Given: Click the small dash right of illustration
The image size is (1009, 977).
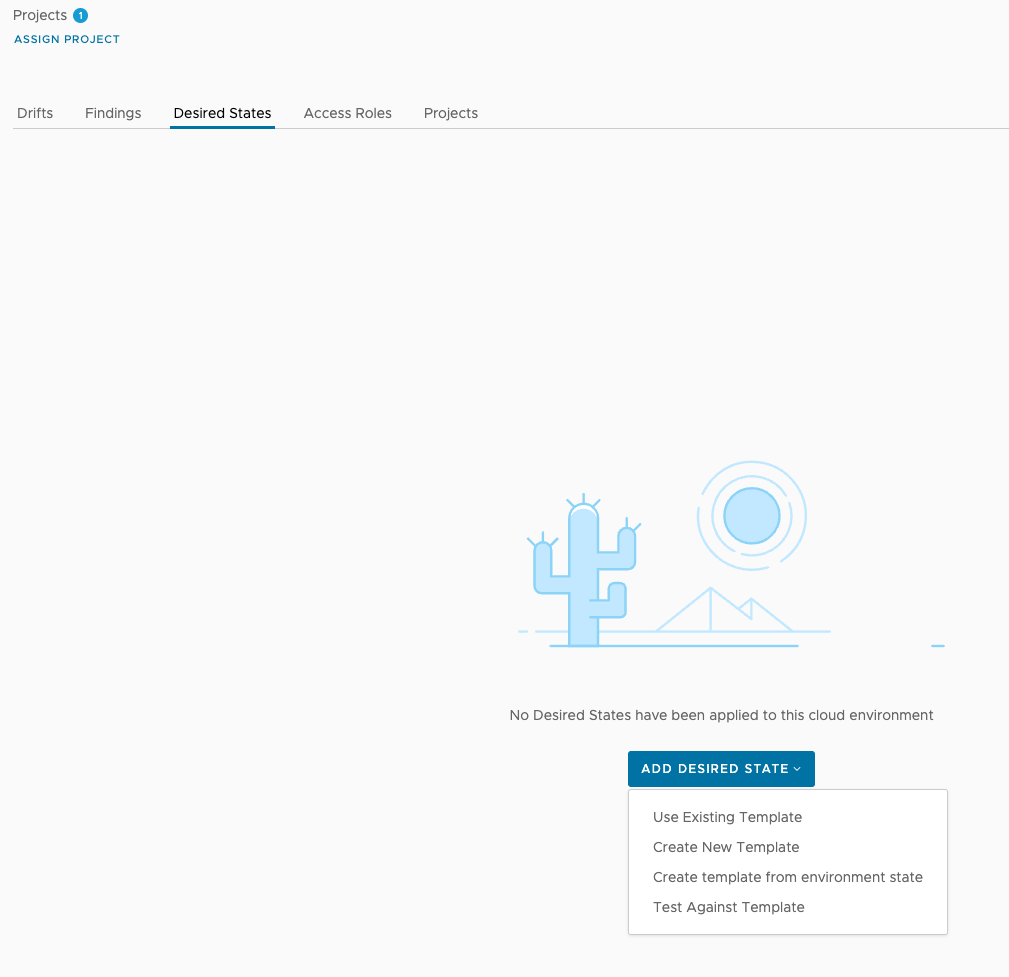Looking at the screenshot, I should click(x=938, y=646).
